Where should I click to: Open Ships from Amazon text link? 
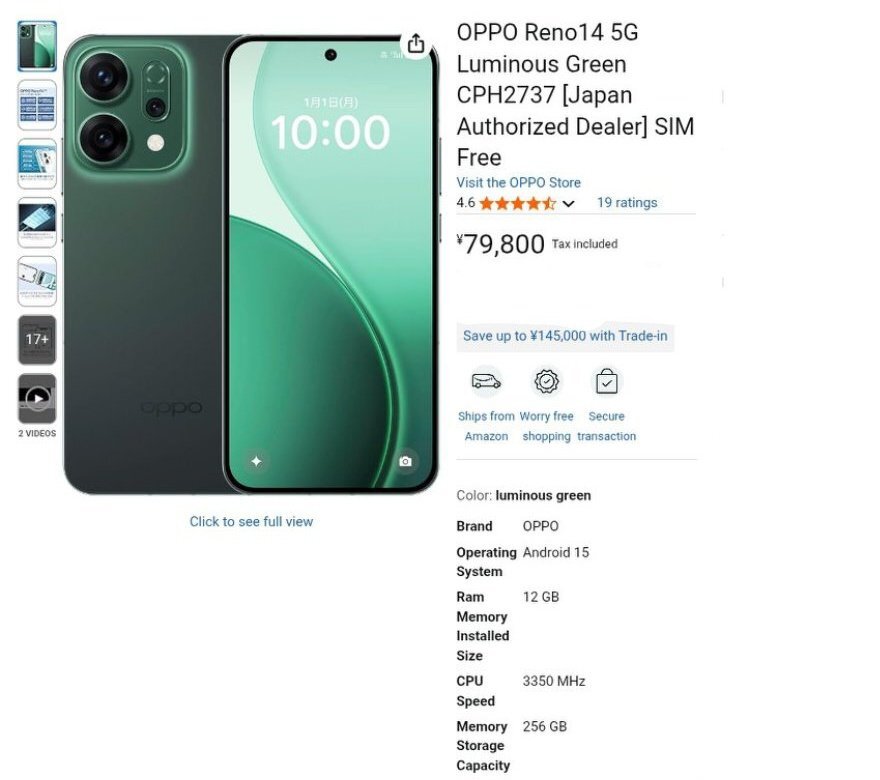pyautogui.click(x=486, y=426)
